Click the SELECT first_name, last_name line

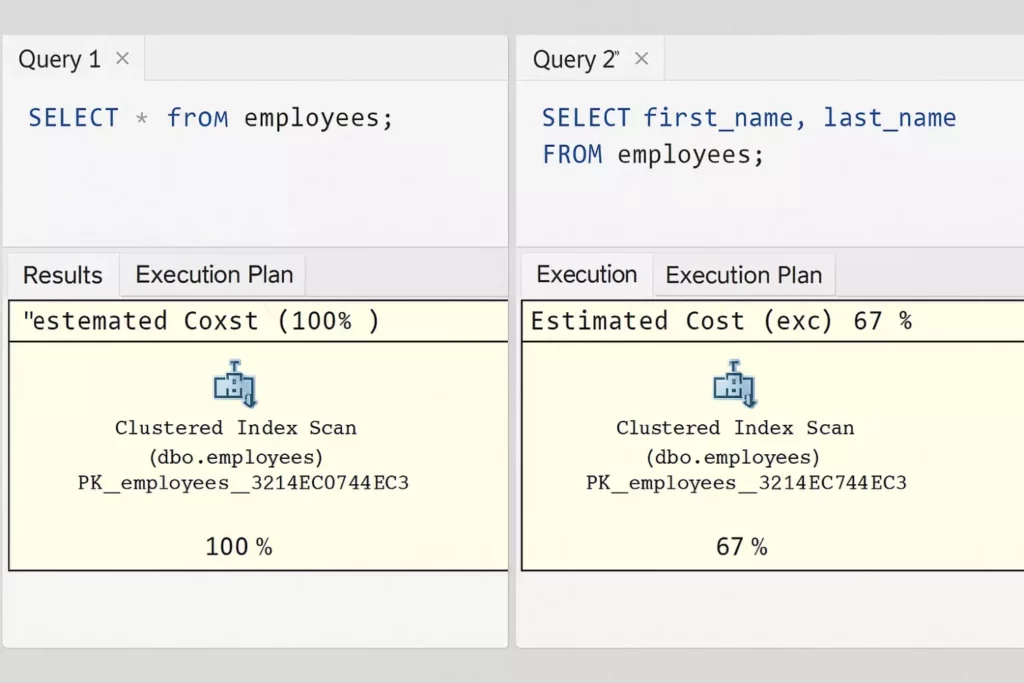tap(749, 118)
